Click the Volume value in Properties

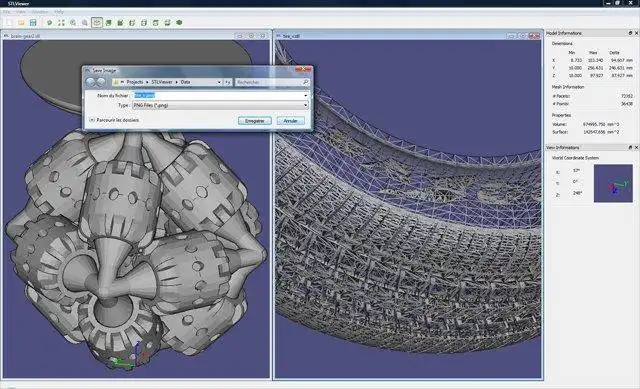click(x=601, y=124)
